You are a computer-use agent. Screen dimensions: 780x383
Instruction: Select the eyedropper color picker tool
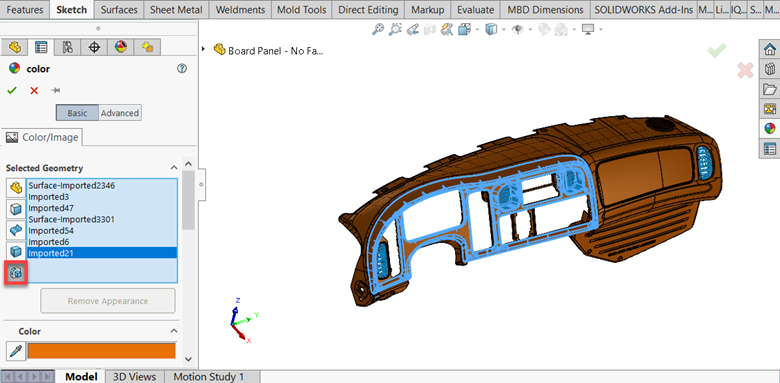click(x=15, y=351)
